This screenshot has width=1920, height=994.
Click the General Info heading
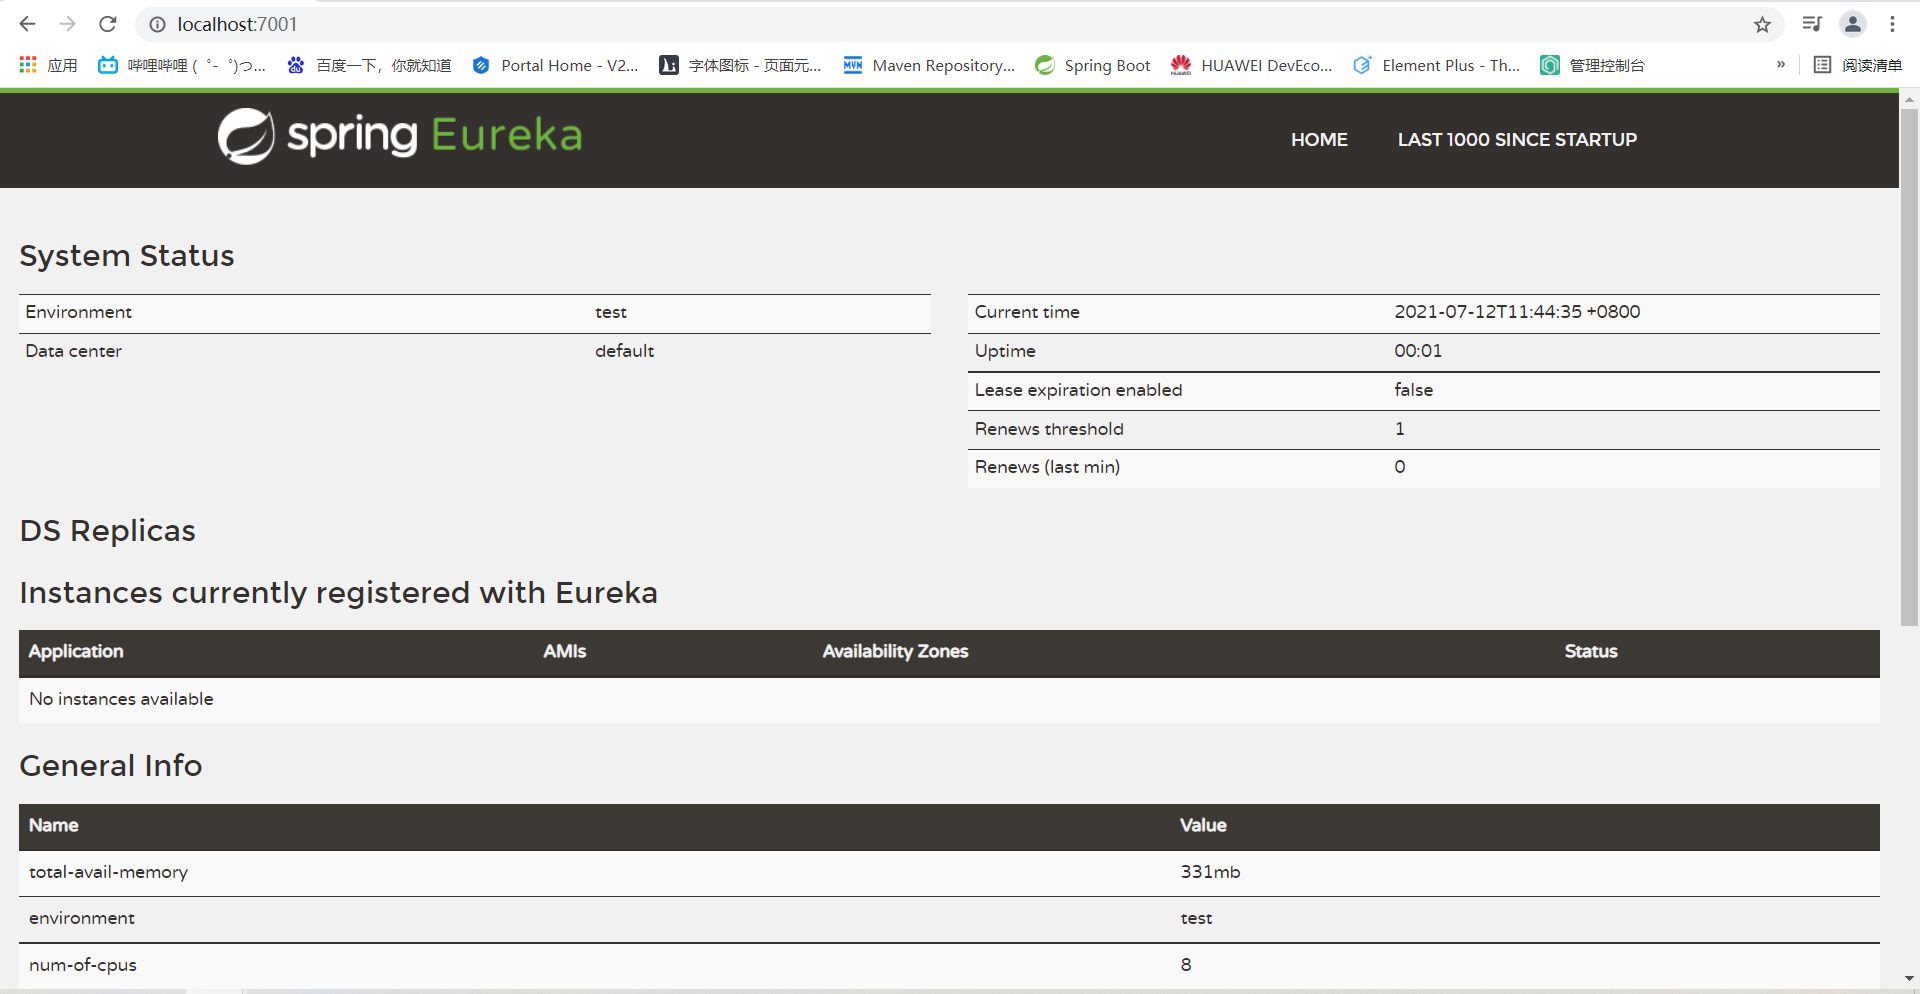pyautogui.click(x=111, y=766)
